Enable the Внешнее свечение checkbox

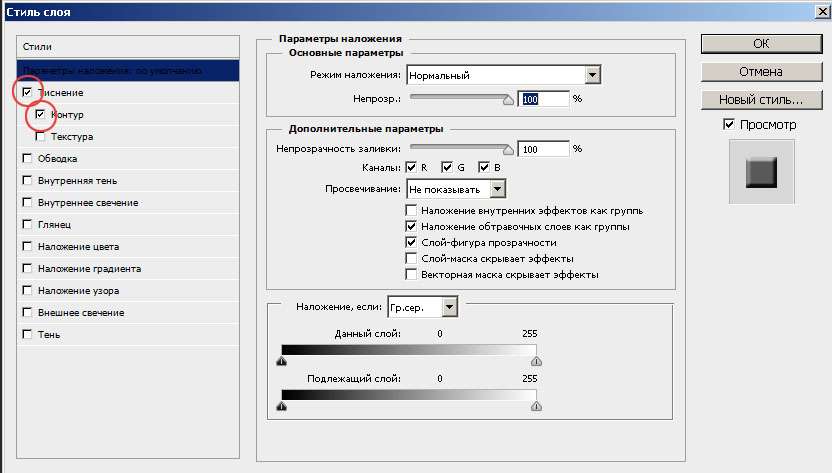pyautogui.click(x=27, y=312)
